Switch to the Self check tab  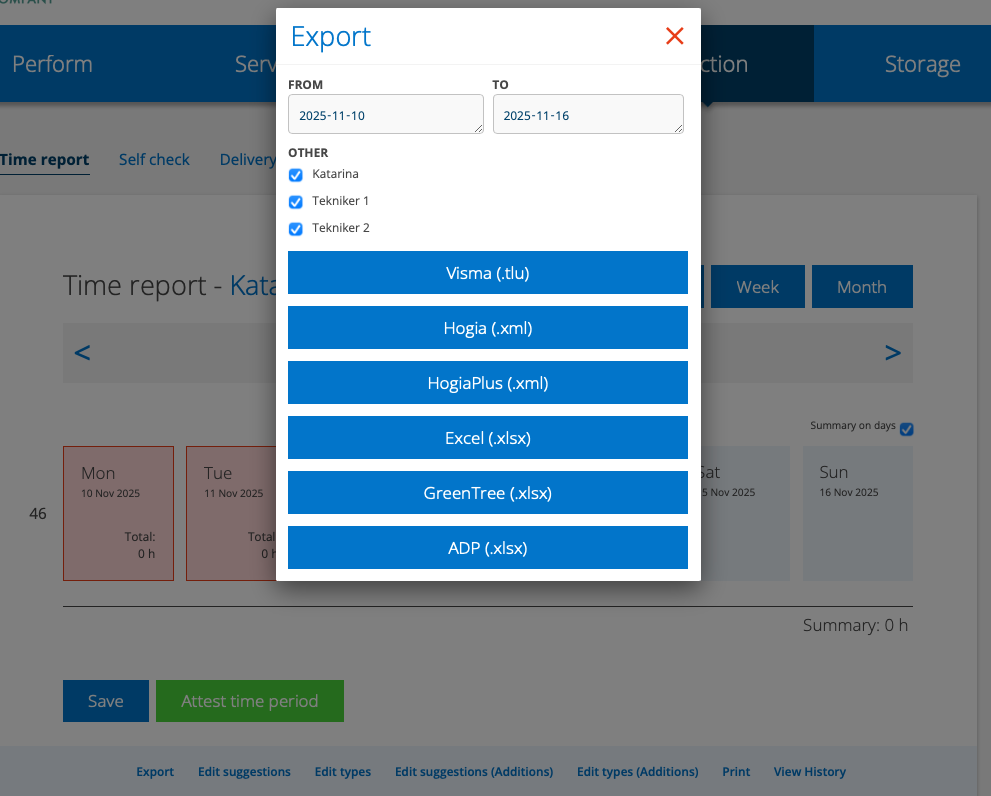[x=154, y=159]
